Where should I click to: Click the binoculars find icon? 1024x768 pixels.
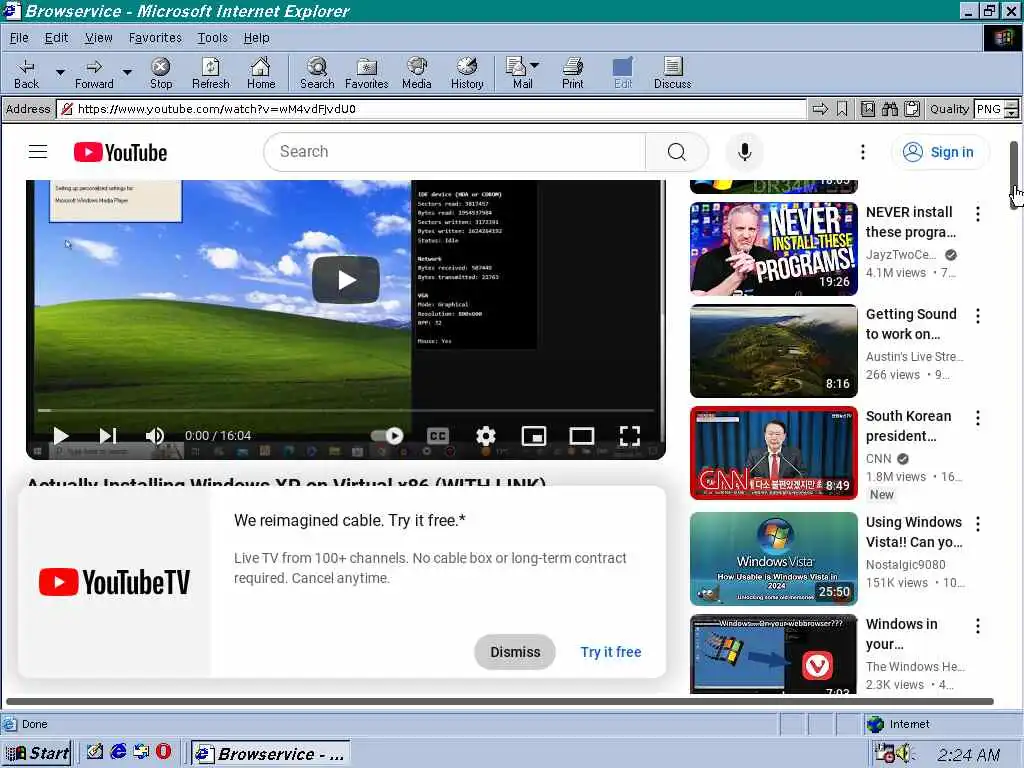coord(889,109)
